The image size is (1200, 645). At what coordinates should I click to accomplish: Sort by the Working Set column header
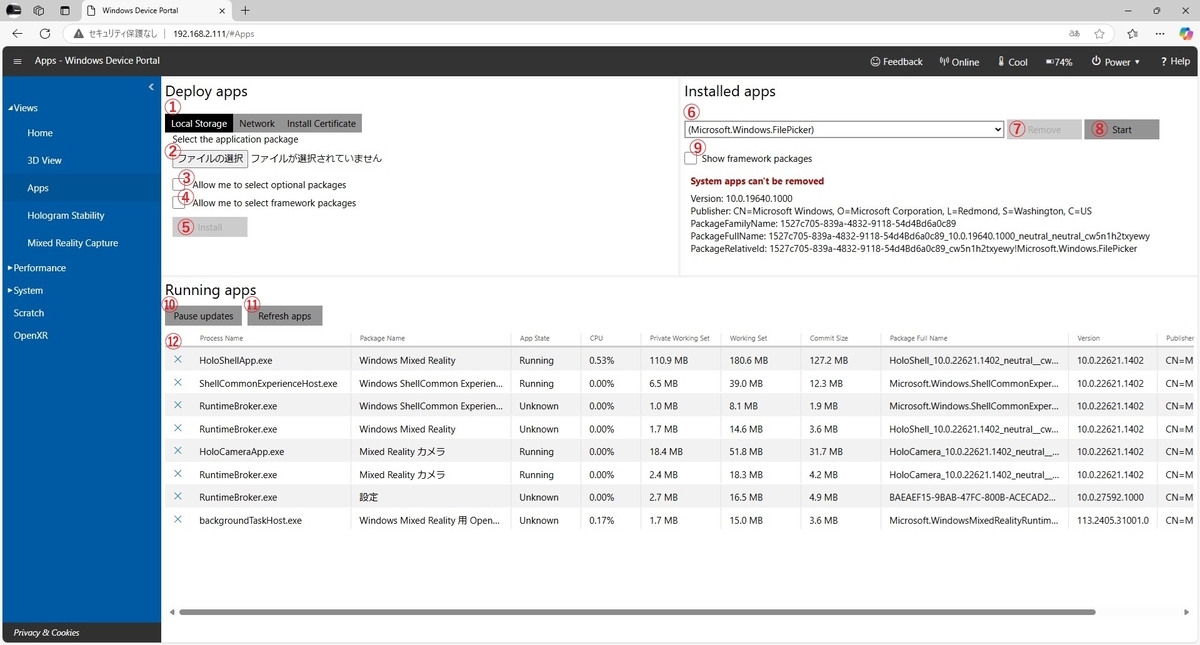(x=749, y=339)
